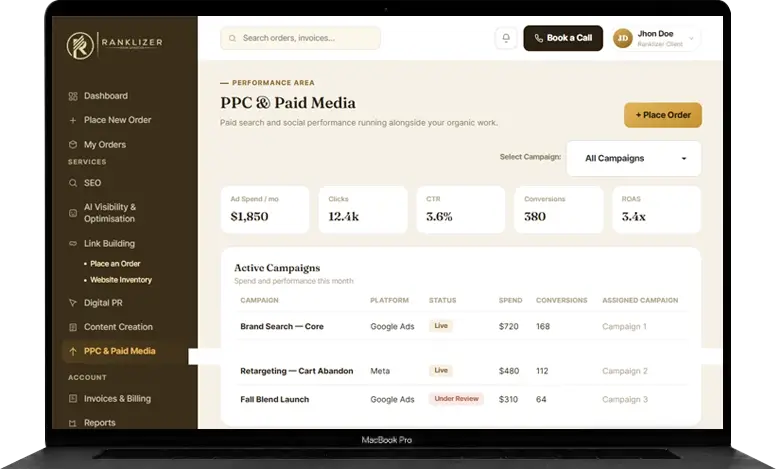Viewport: 776px width, 469px height.
Task: Click the Content Creation document icon
Action: coord(73,327)
